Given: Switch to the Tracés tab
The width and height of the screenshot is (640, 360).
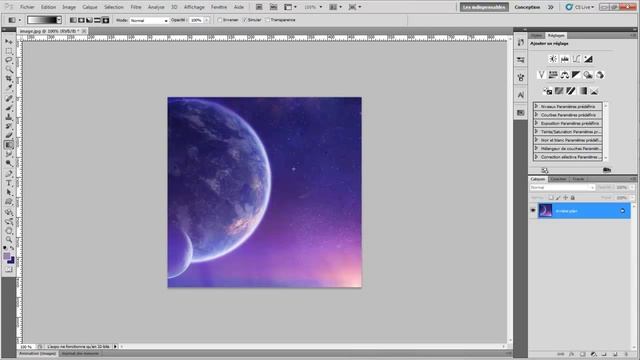Looking at the screenshot, I should click(x=578, y=179).
